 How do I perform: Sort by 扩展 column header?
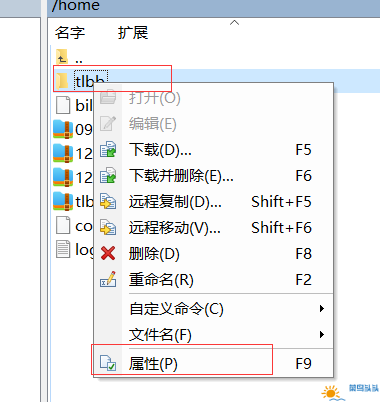pyautogui.click(x=133, y=33)
